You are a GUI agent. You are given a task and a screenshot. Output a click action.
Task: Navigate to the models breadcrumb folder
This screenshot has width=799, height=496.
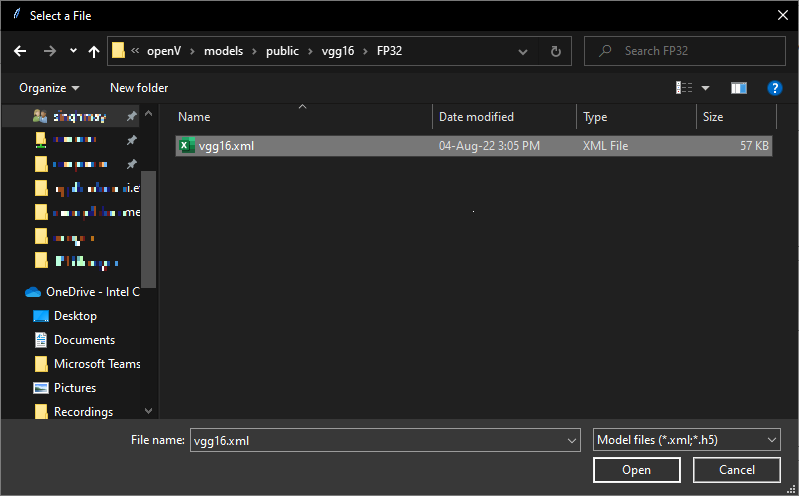click(x=223, y=51)
